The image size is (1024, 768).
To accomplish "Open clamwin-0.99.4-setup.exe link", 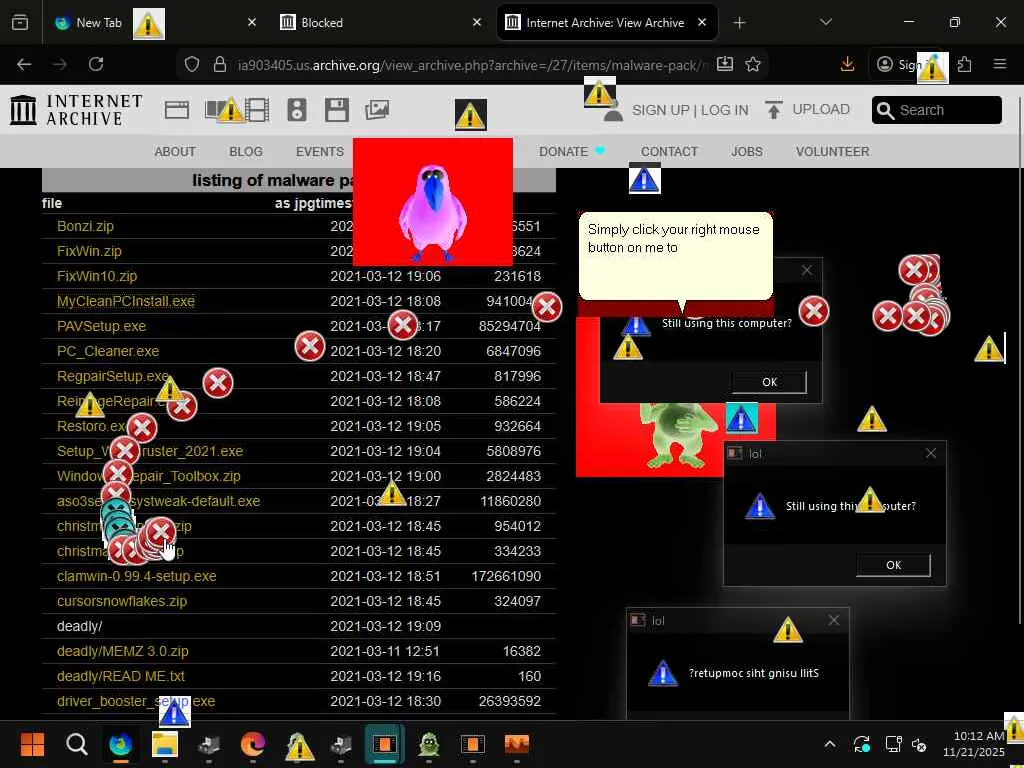I will pos(136,576).
